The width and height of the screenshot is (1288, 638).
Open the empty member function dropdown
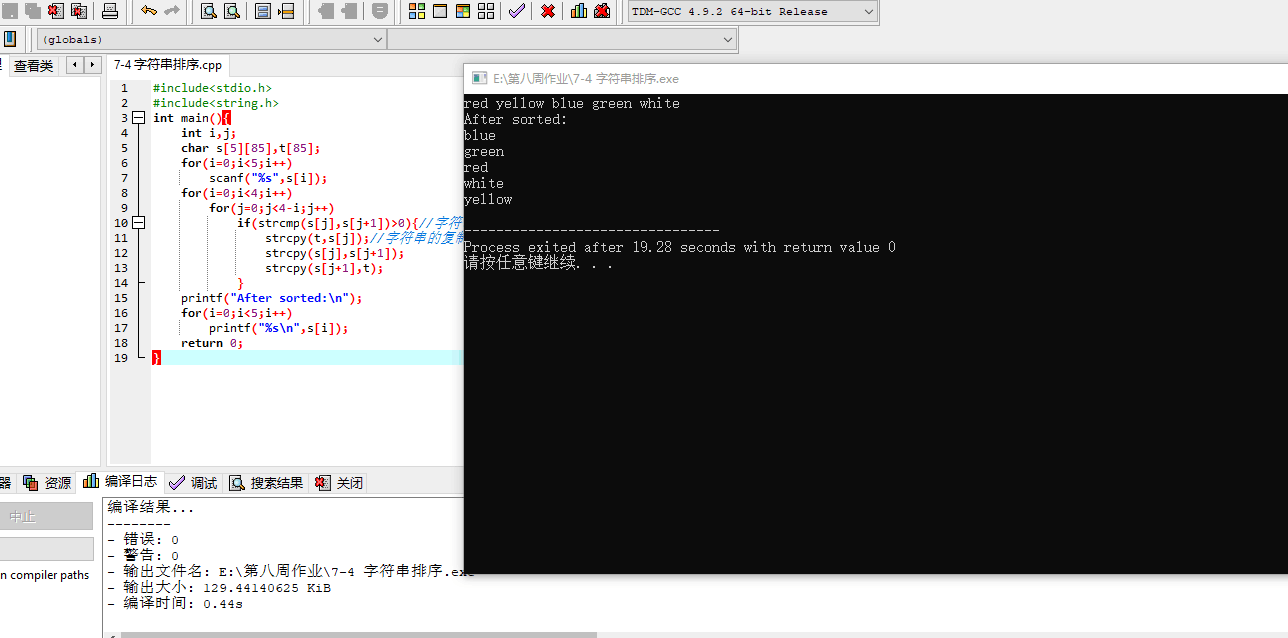click(x=562, y=39)
